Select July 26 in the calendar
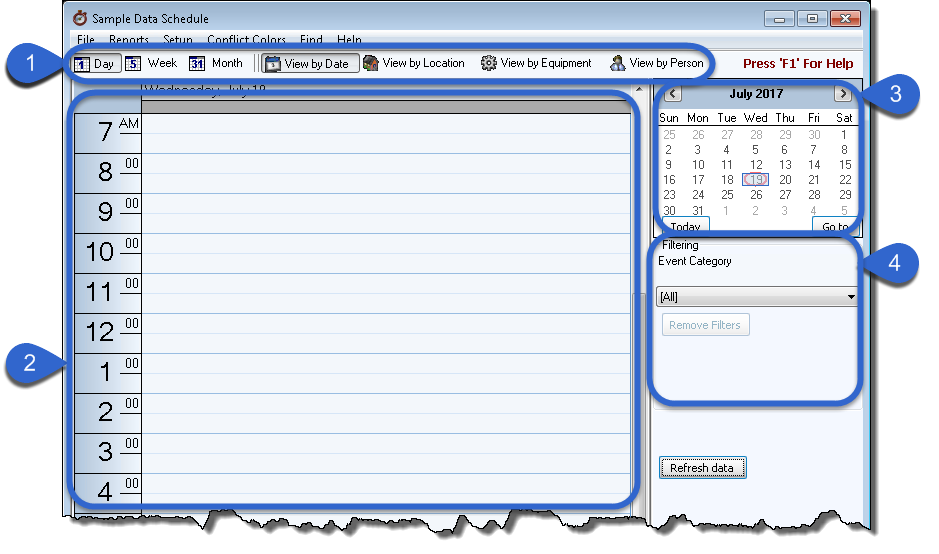Screen dimensions: 939x554 (756, 195)
